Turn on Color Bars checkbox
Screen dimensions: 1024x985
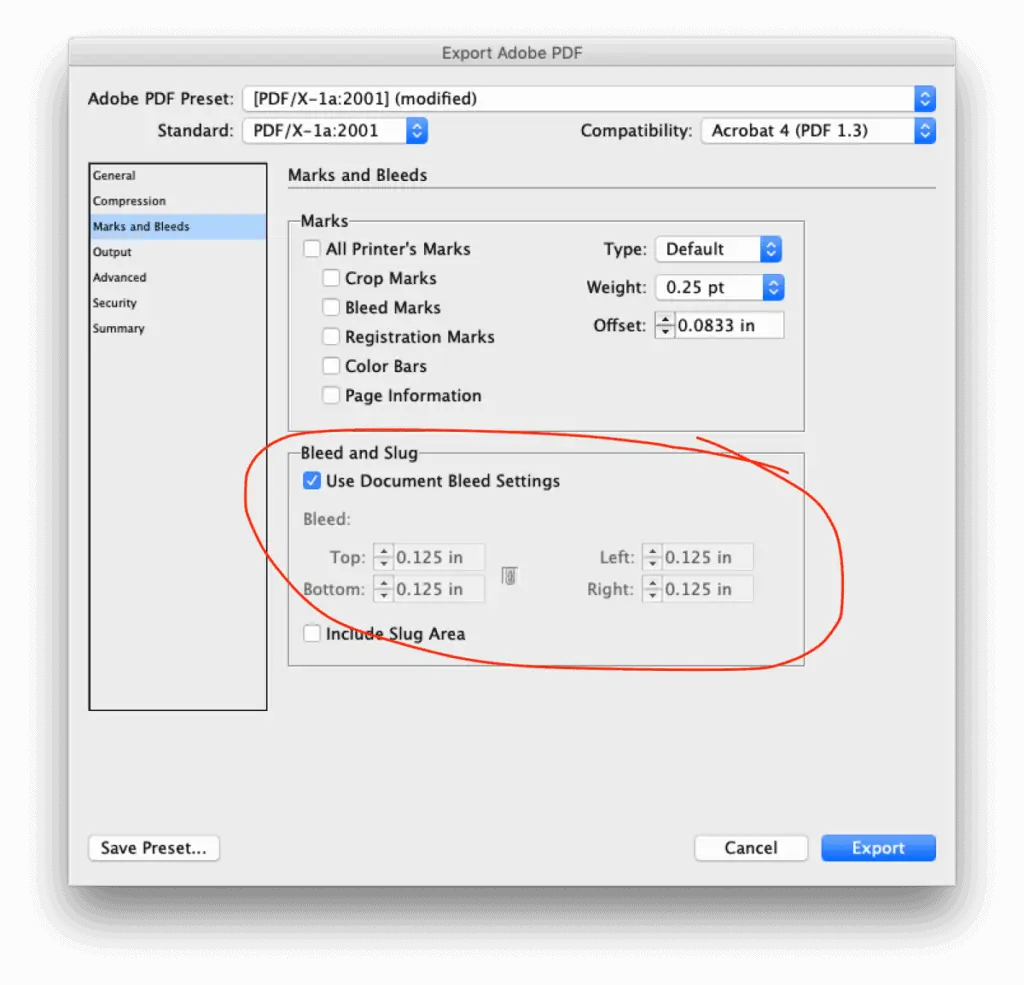pyautogui.click(x=331, y=366)
